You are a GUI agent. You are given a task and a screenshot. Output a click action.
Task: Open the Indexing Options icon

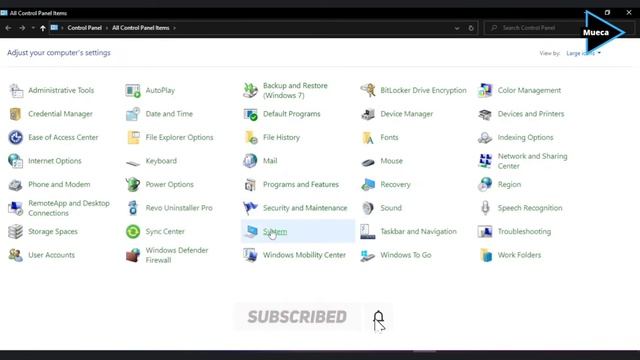click(x=485, y=137)
